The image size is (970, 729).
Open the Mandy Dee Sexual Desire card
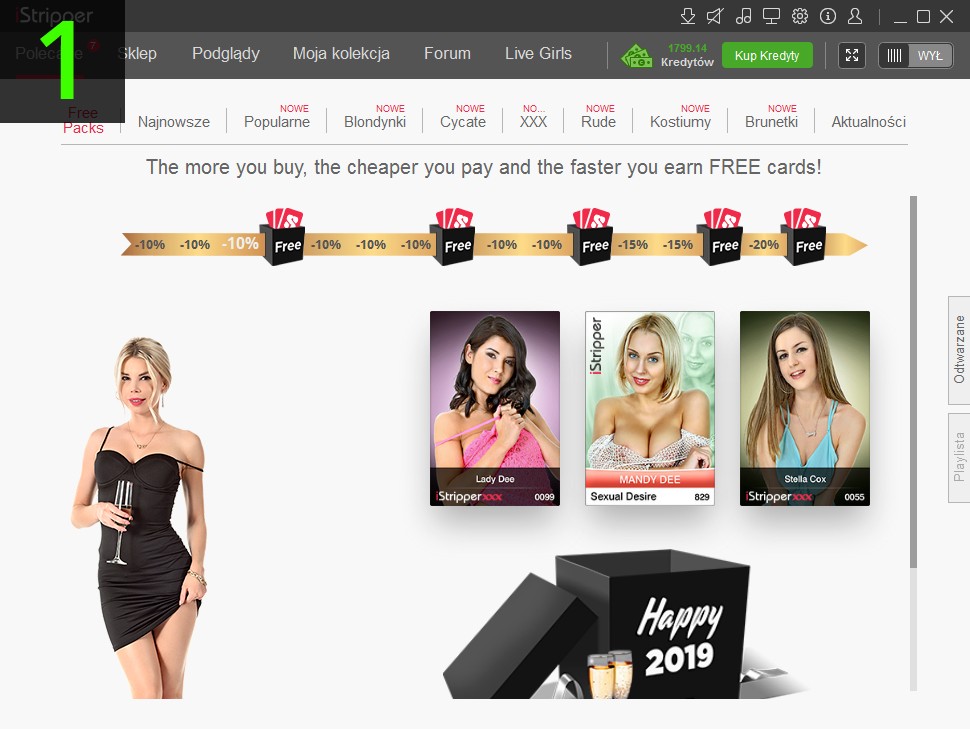point(650,408)
